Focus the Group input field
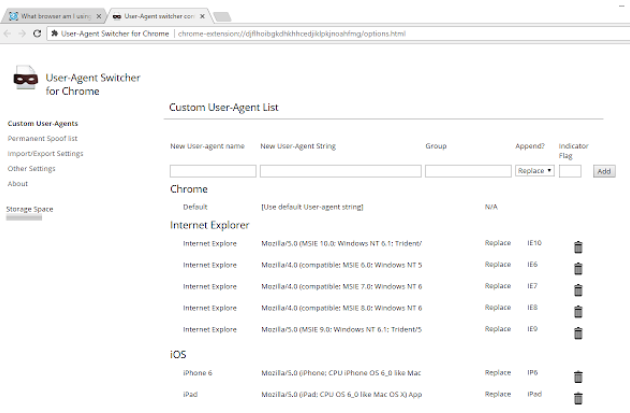 point(468,171)
